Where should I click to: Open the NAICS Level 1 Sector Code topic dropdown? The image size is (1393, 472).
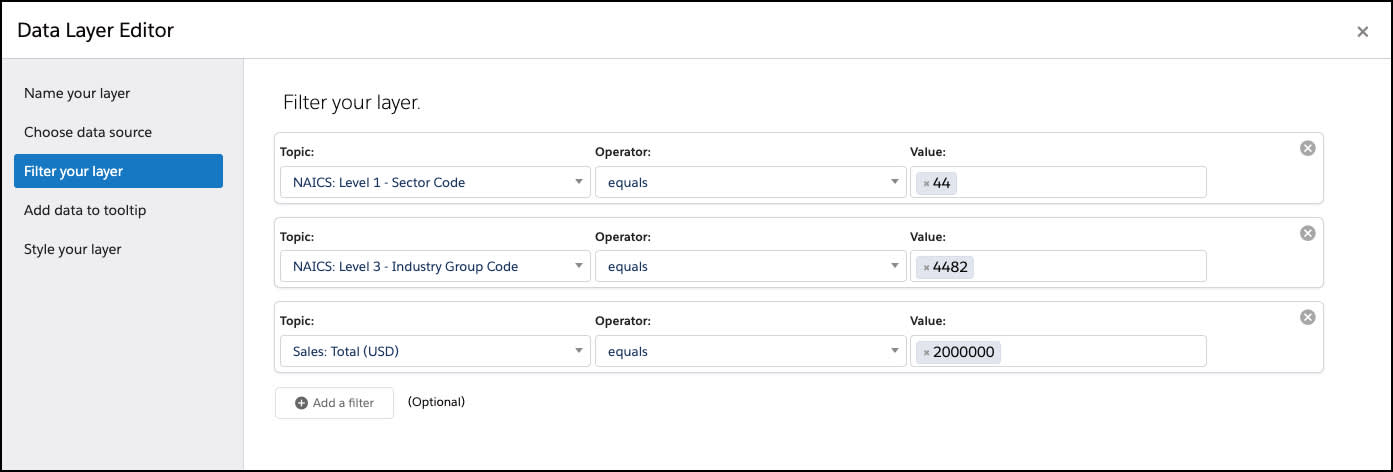point(435,182)
